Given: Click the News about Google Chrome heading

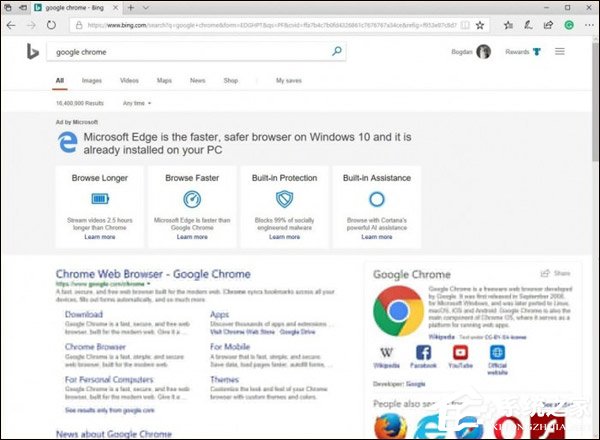Looking at the screenshot, I should 114,434.
